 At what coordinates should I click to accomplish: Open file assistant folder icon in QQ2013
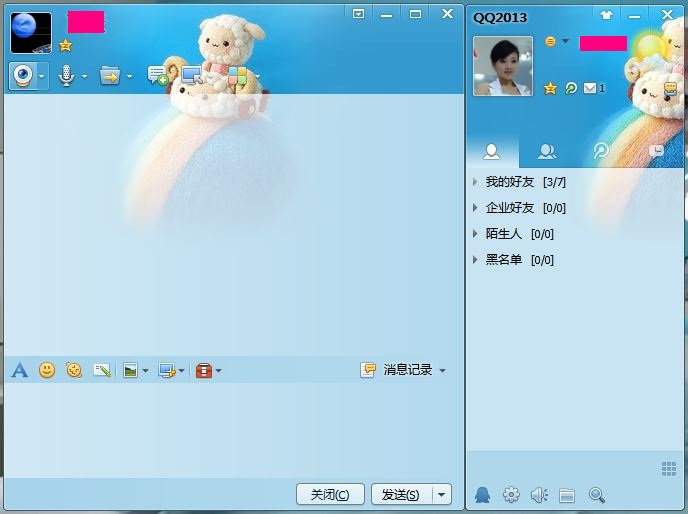[567, 496]
